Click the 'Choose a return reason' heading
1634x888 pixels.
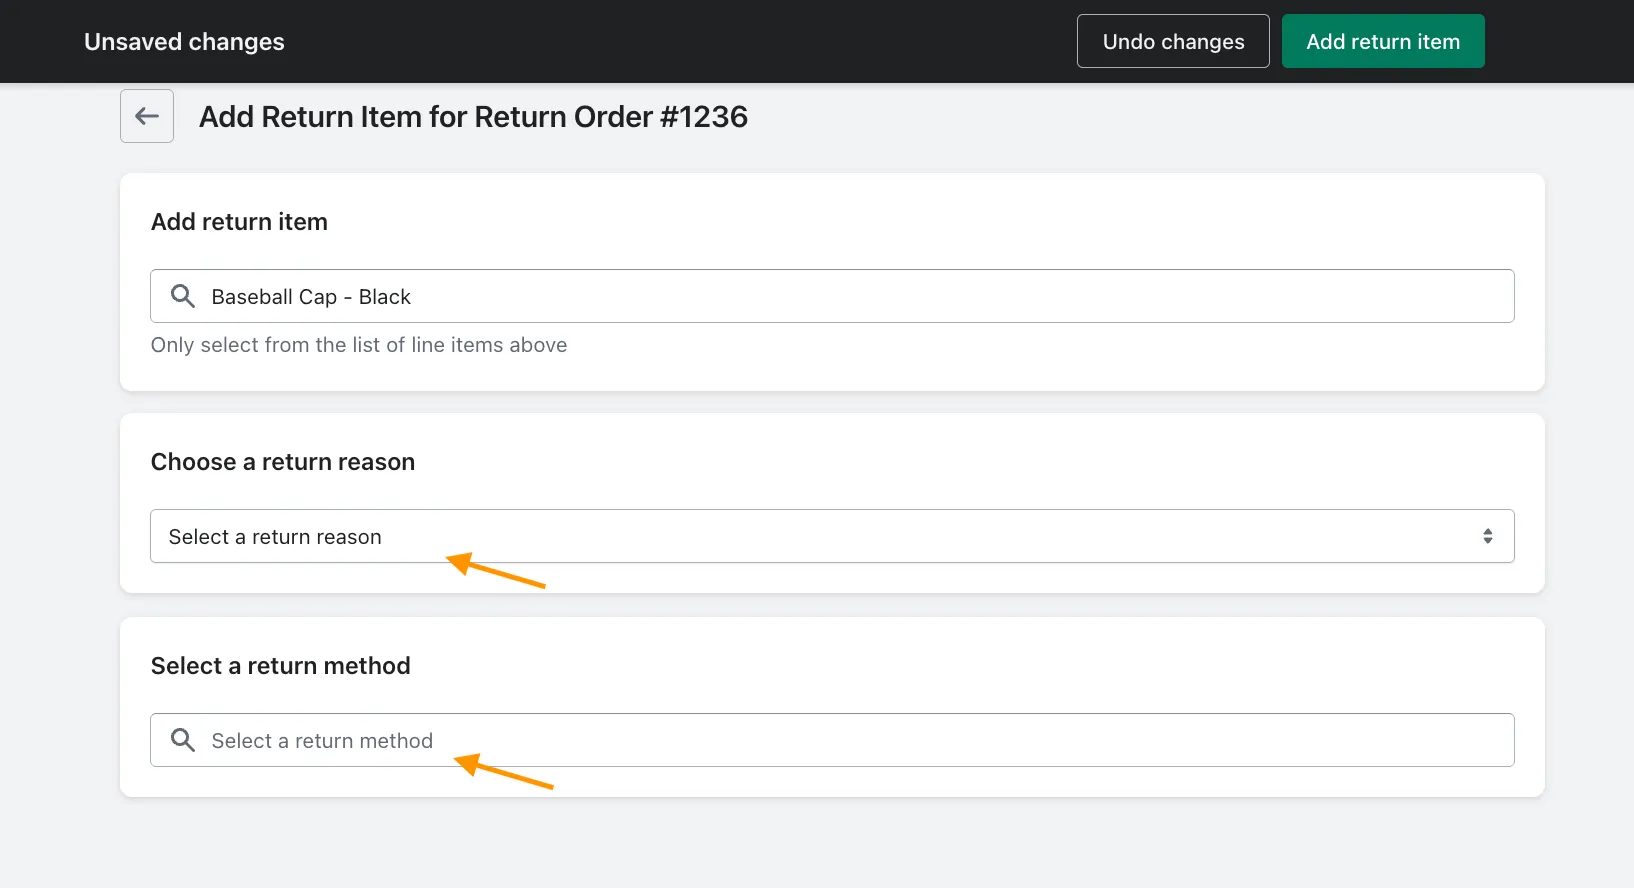[283, 462]
